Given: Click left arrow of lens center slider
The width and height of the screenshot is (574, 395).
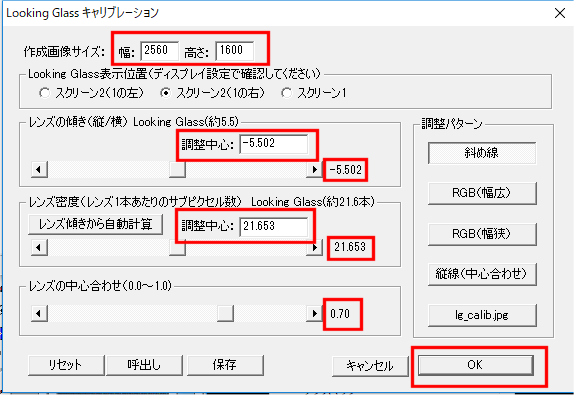Looking at the screenshot, I should point(40,313).
